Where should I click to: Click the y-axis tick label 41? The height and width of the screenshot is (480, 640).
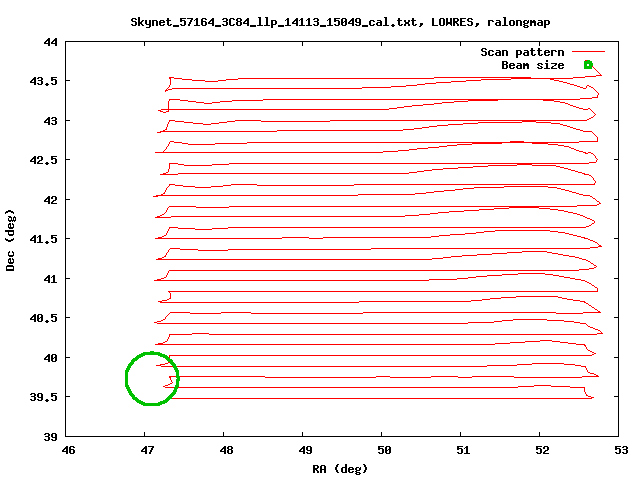(51, 279)
